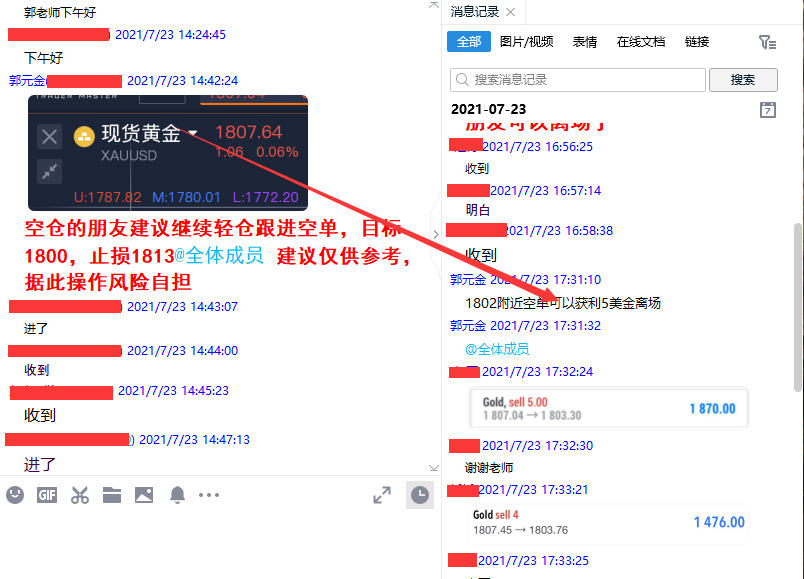Click the 1 870.00 profit value
Image resolution: width=804 pixels, height=579 pixels.
(x=712, y=409)
